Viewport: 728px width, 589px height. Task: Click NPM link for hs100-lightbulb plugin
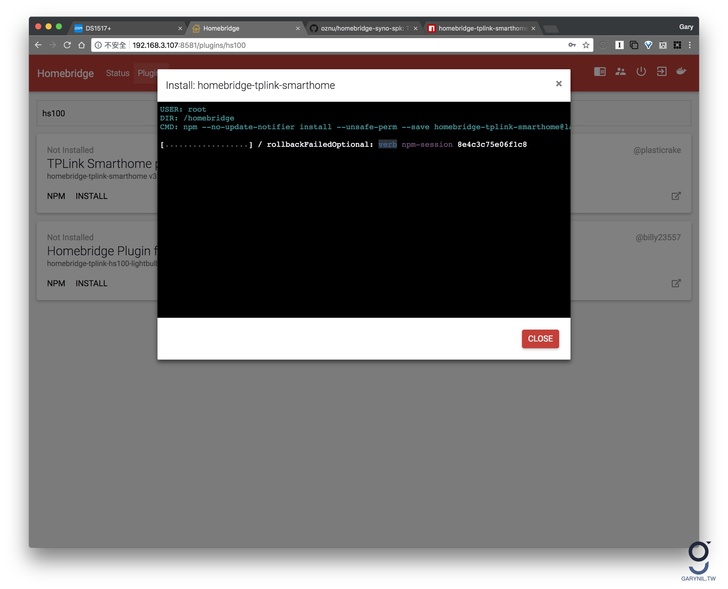56,283
